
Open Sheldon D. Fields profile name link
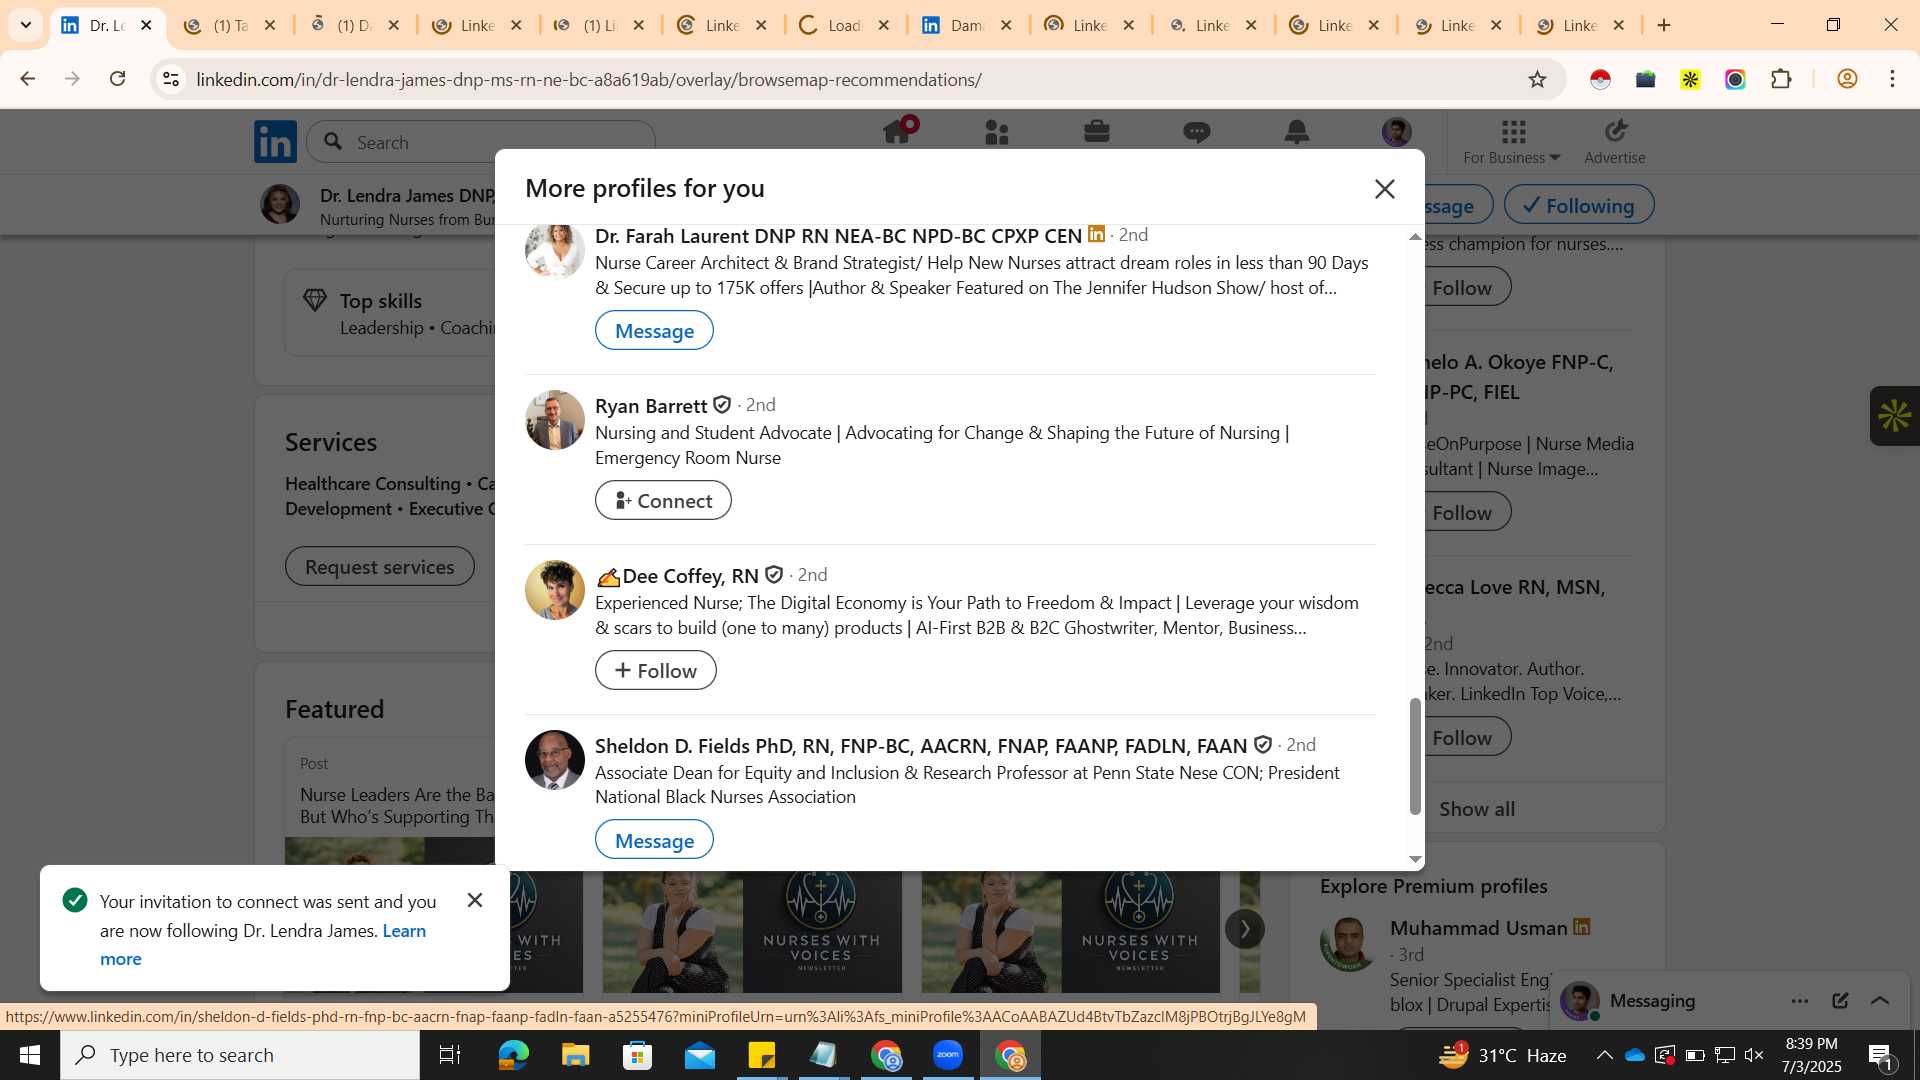(921, 745)
